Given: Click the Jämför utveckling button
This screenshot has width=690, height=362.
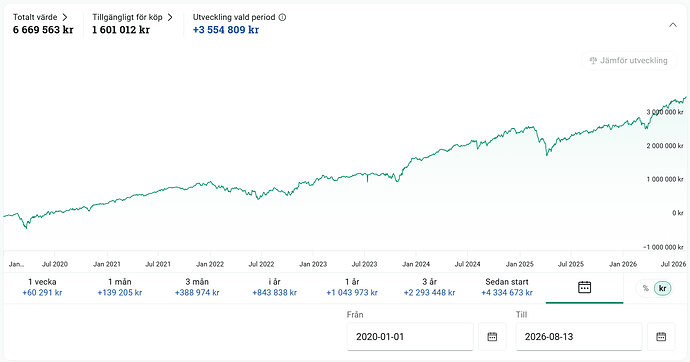Looking at the screenshot, I should pyautogui.click(x=629, y=61).
